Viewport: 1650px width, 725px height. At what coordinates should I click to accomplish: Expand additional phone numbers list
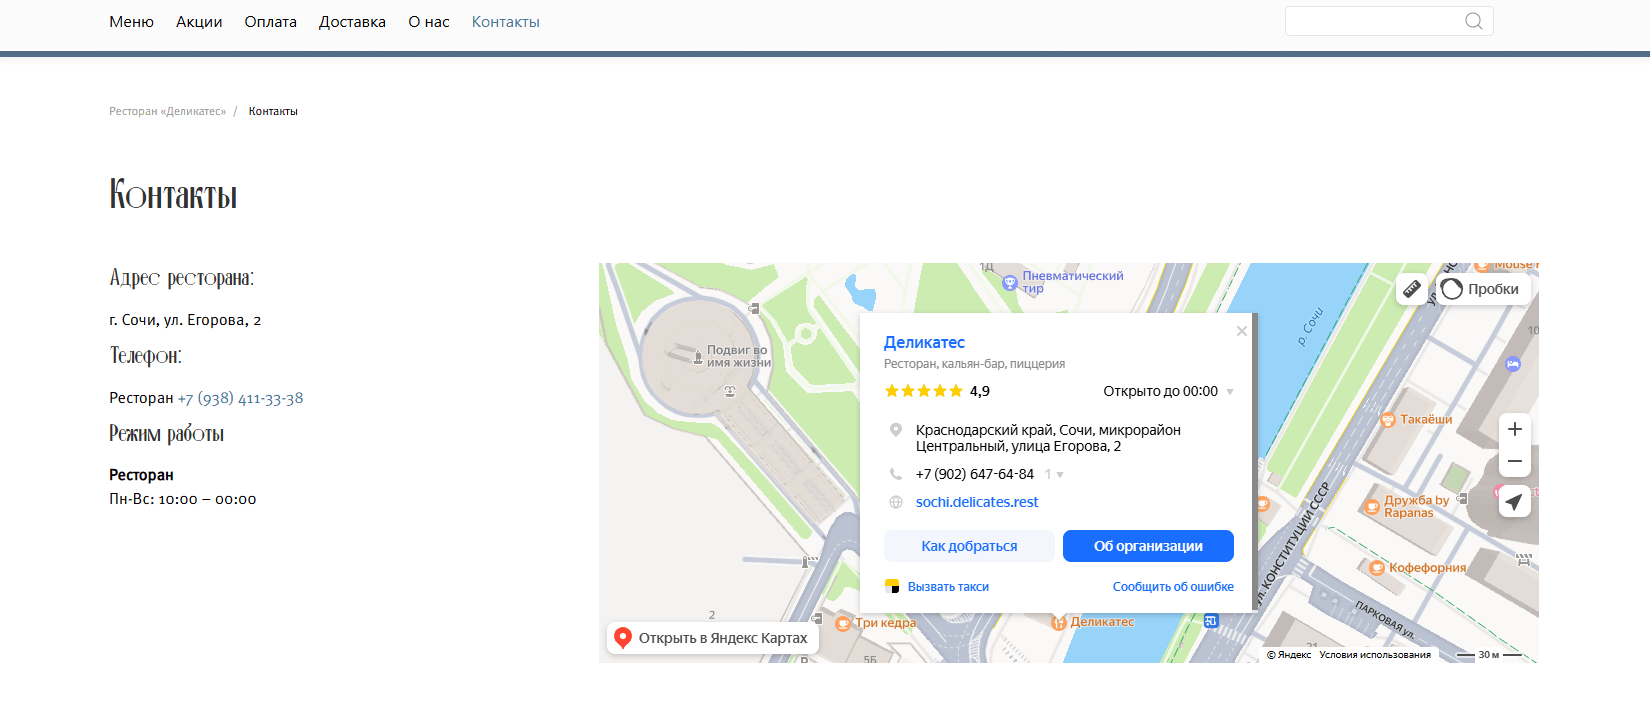(1055, 474)
